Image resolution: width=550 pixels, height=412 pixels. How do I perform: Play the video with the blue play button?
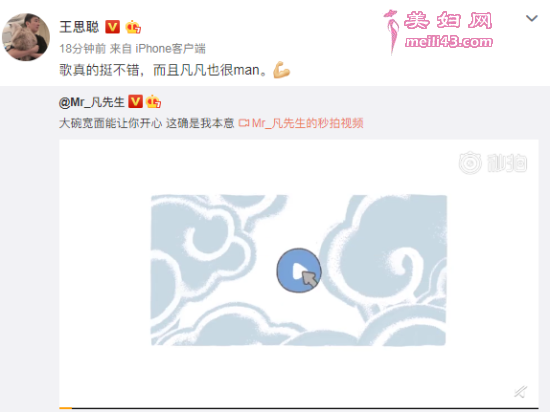299,270
